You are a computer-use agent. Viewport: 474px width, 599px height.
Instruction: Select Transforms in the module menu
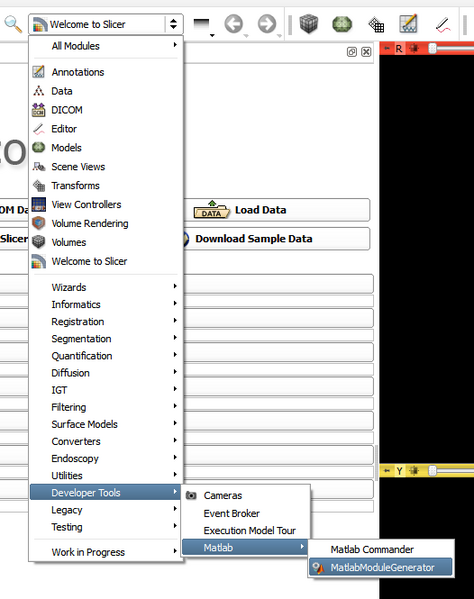pyautogui.click(x=106, y=186)
